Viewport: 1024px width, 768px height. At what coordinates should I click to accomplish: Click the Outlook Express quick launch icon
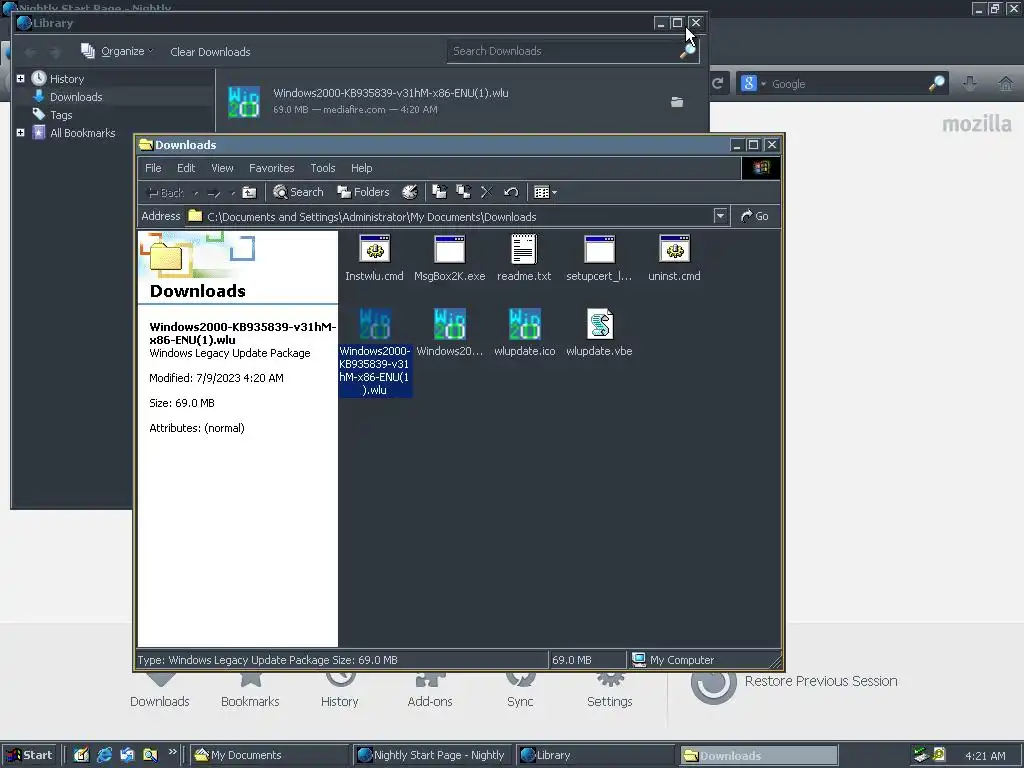point(127,755)
